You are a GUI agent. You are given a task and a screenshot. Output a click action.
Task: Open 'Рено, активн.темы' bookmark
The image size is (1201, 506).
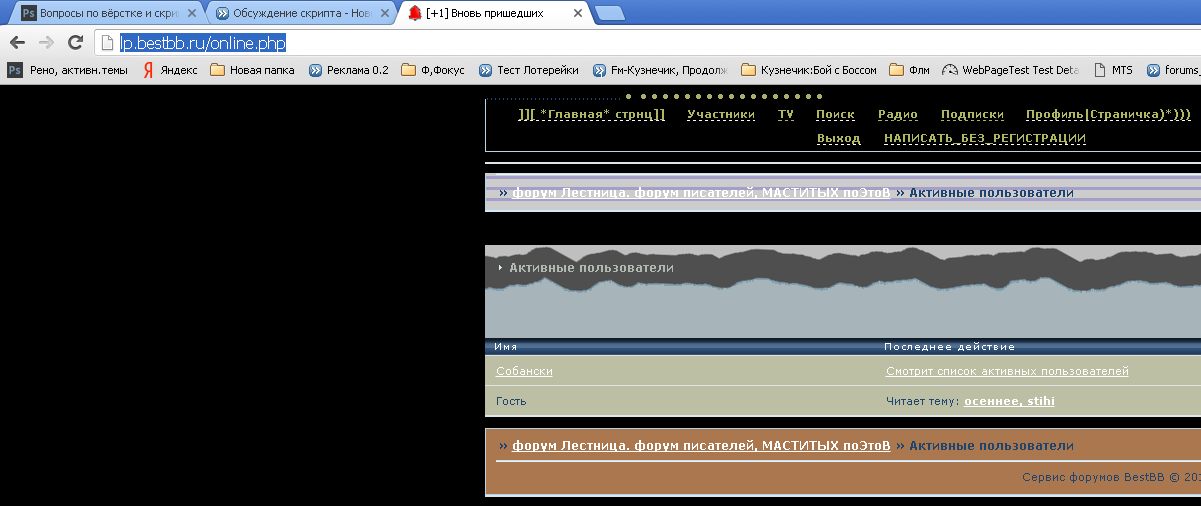coord(69,70)
